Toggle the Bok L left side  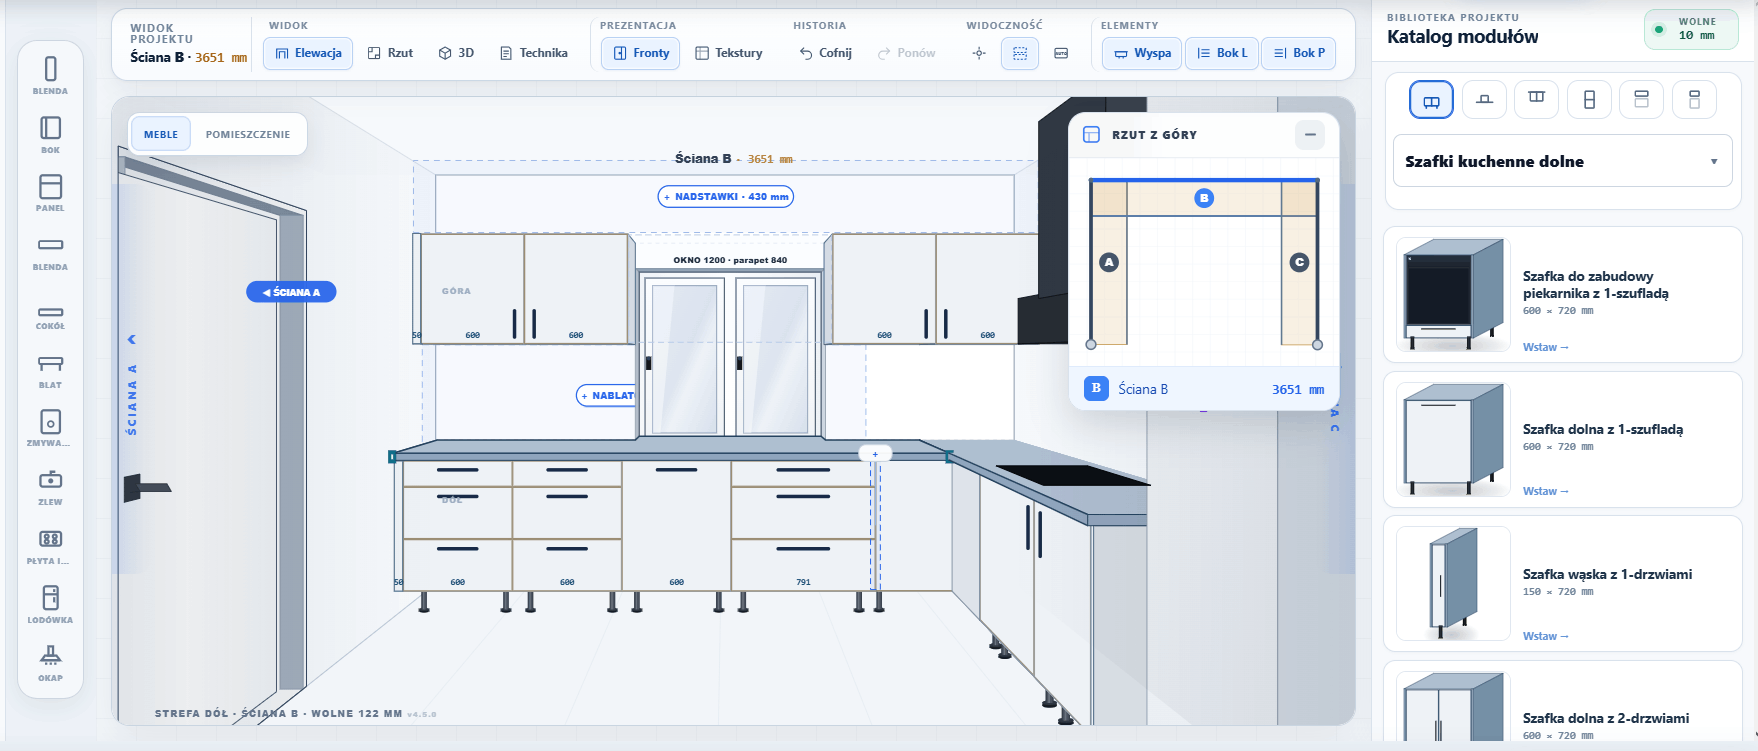point(1222,53)
